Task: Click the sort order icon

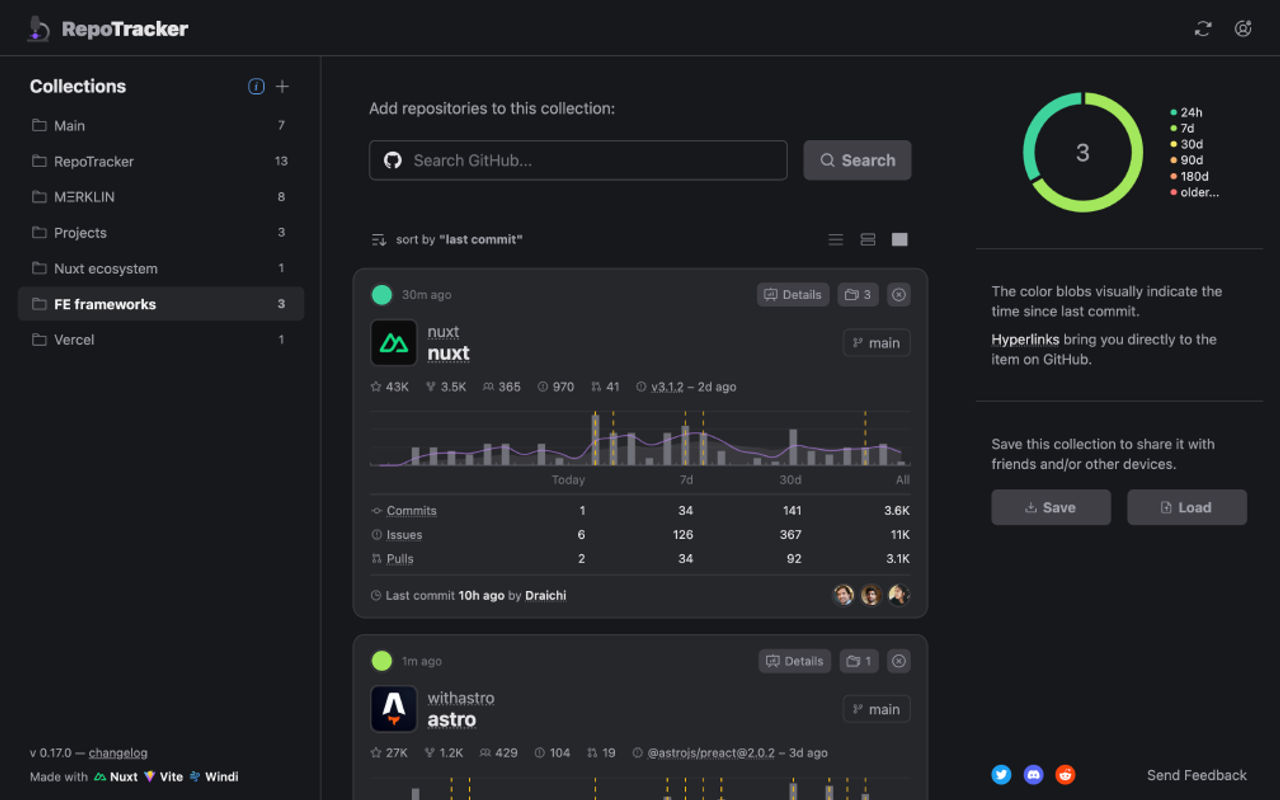Action: coord(379,240)
